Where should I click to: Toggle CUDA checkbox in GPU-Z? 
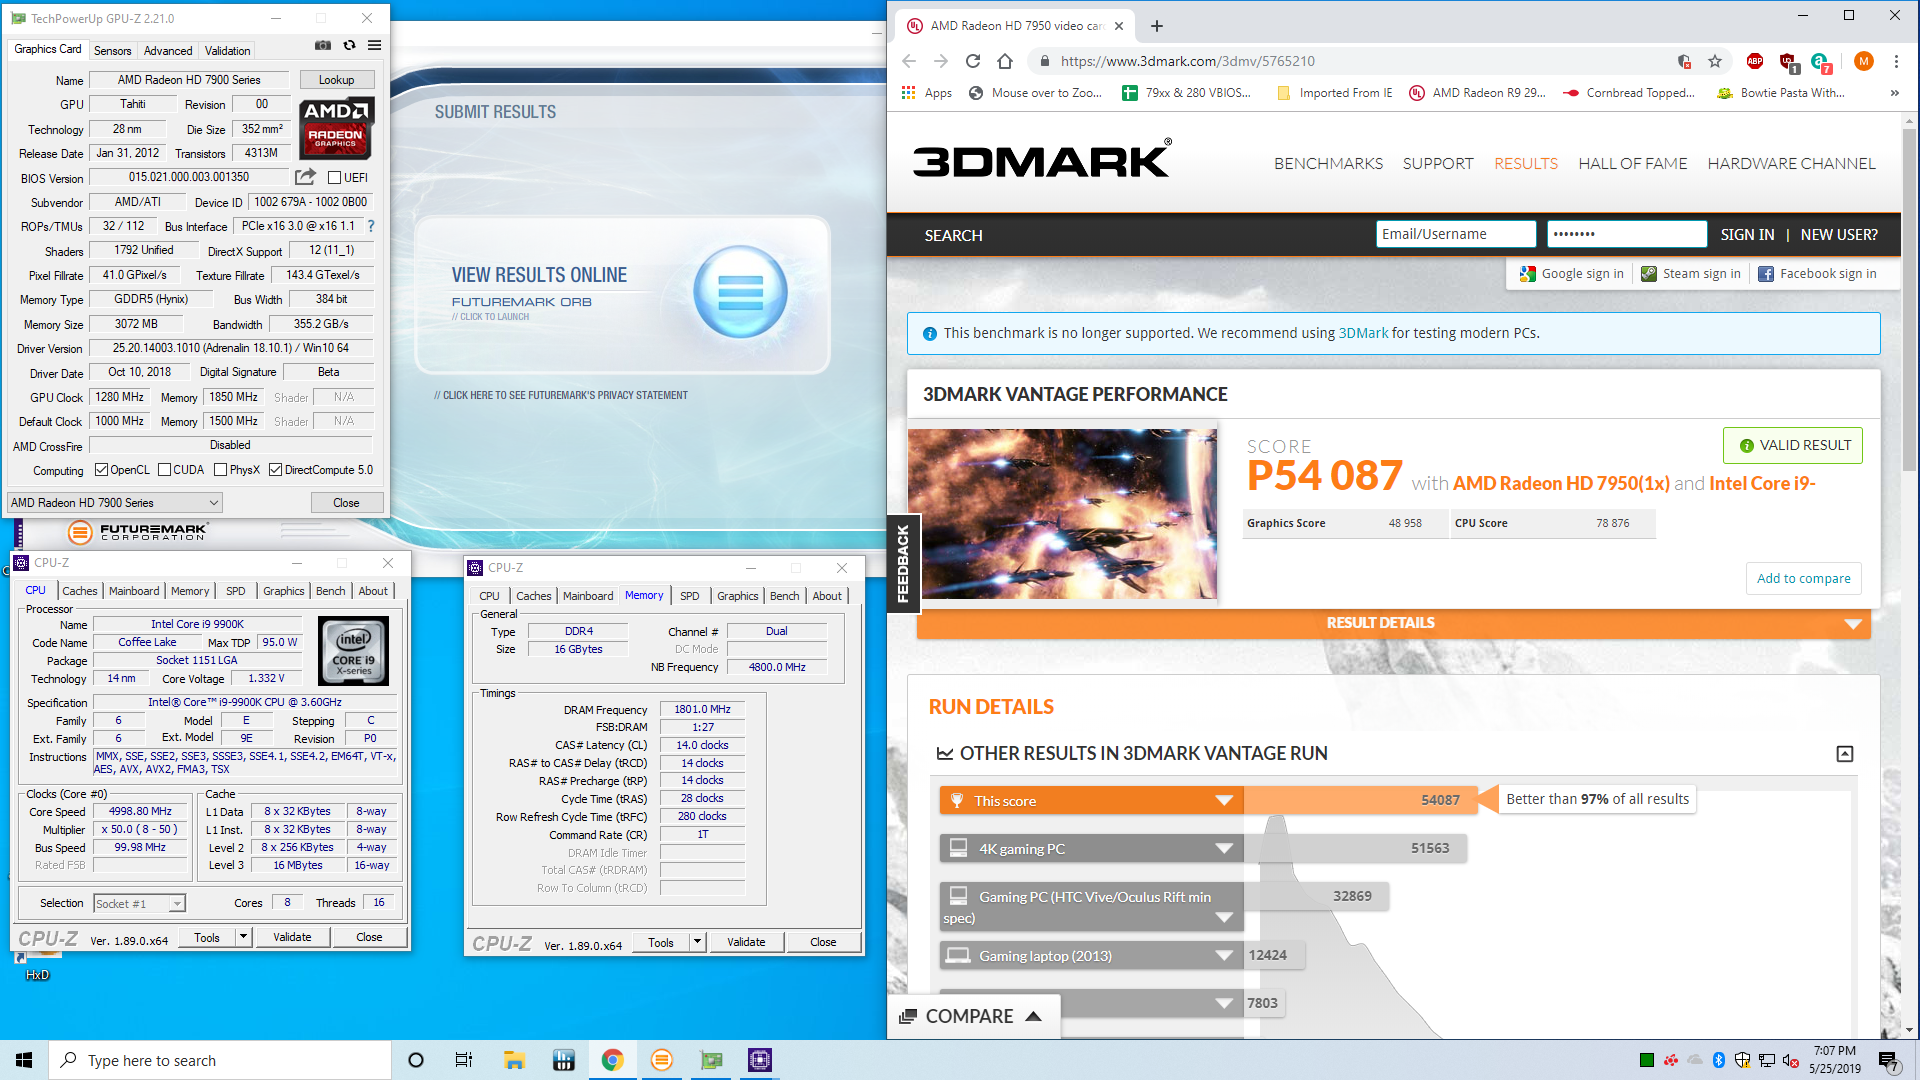point(165,470)
